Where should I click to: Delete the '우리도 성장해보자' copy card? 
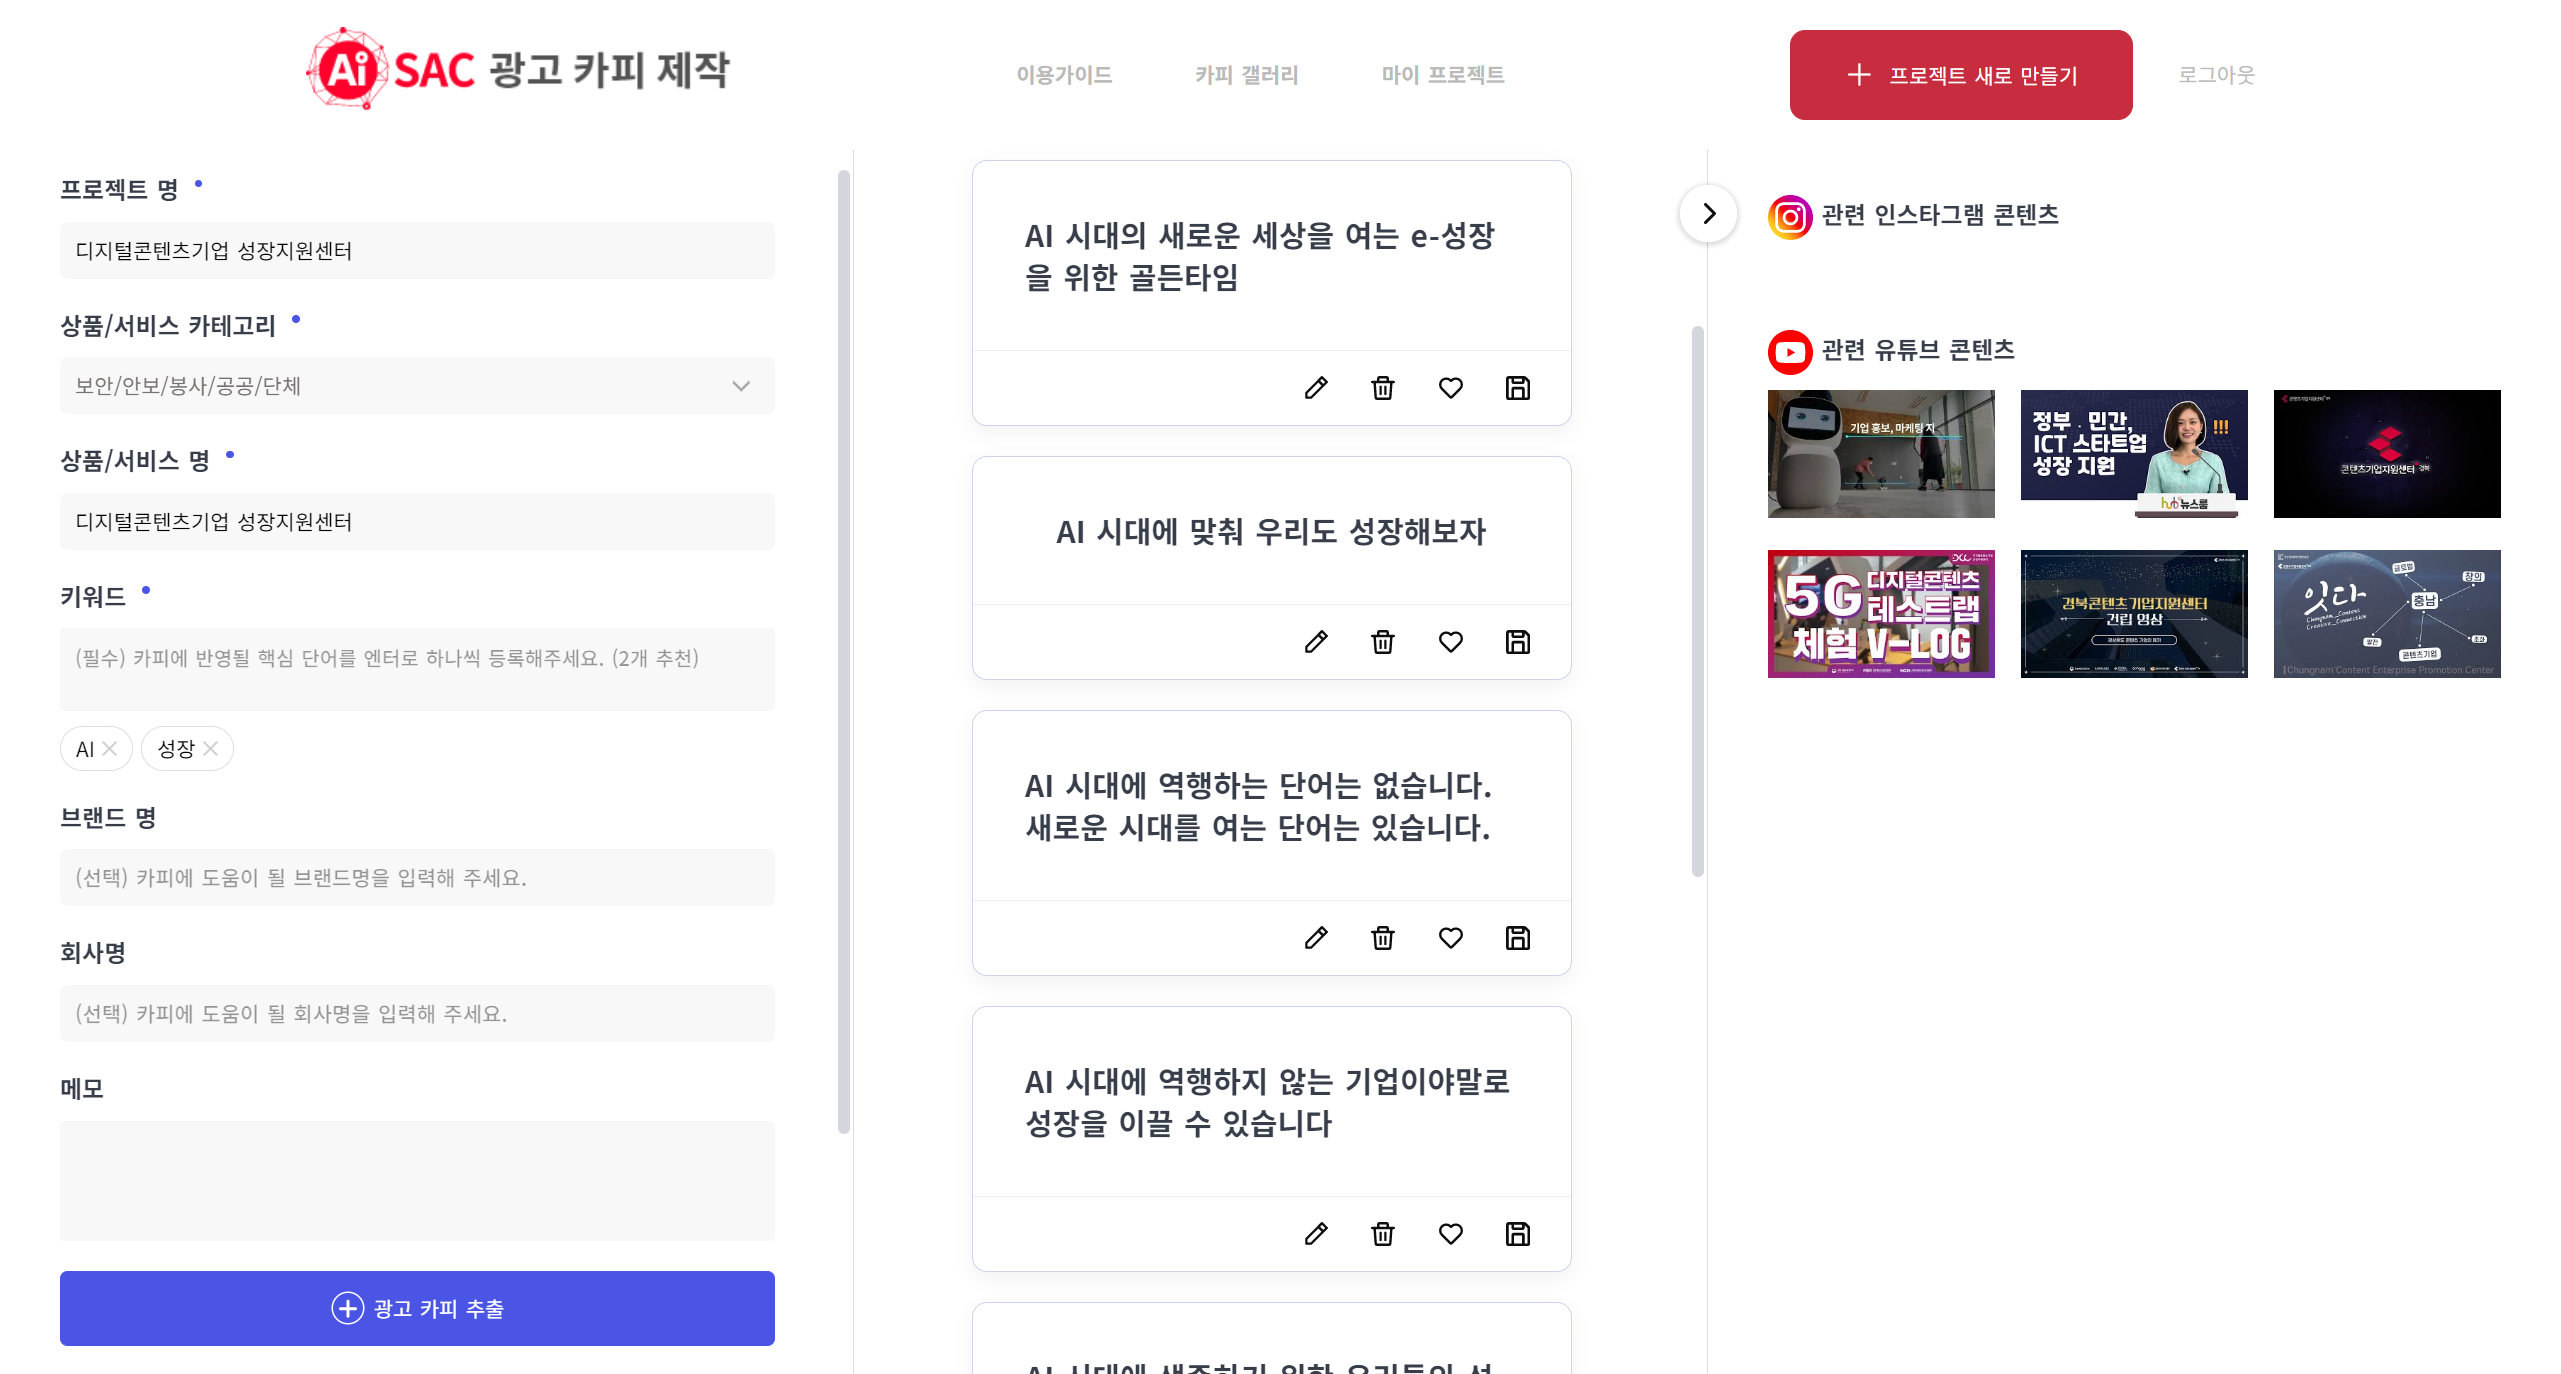(1383, 642)
